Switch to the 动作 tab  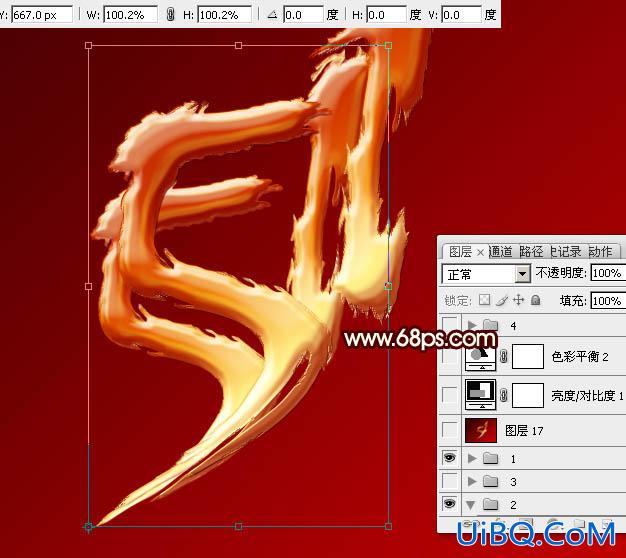pos(600,252)
